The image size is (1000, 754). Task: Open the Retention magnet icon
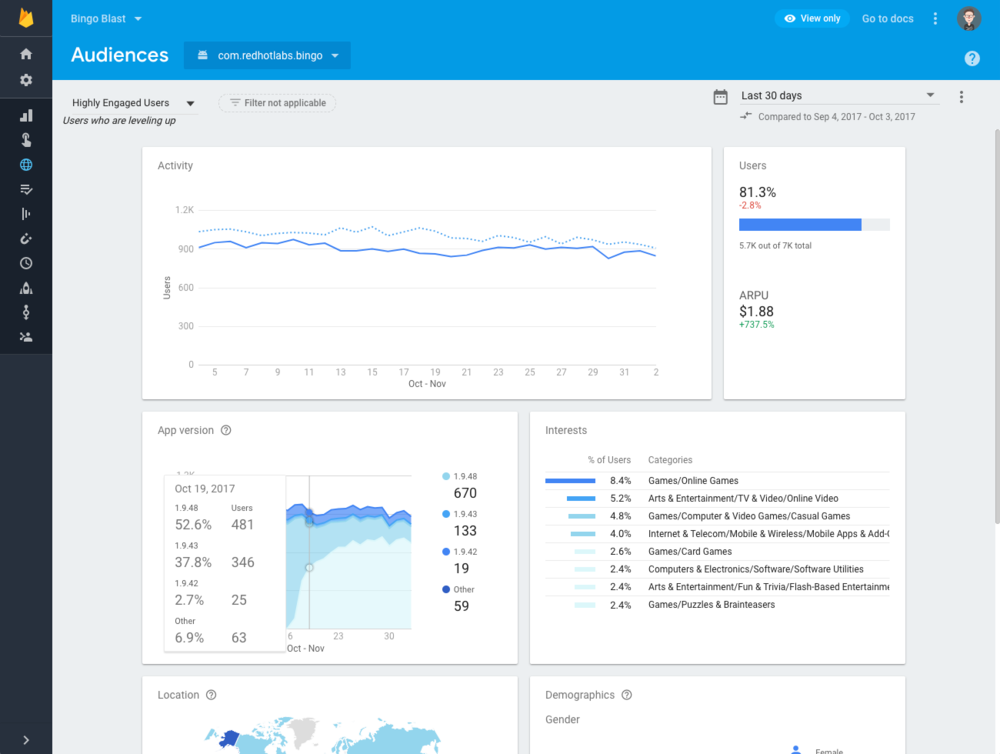point(26,239)
